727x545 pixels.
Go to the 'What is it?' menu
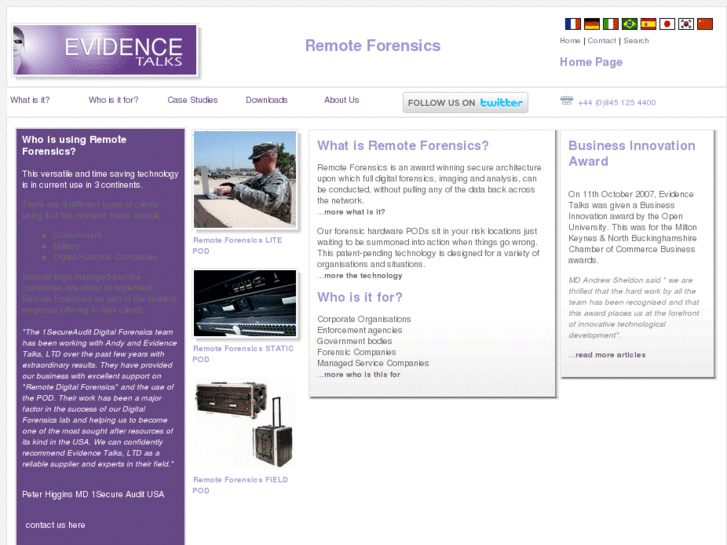(30, 100)
